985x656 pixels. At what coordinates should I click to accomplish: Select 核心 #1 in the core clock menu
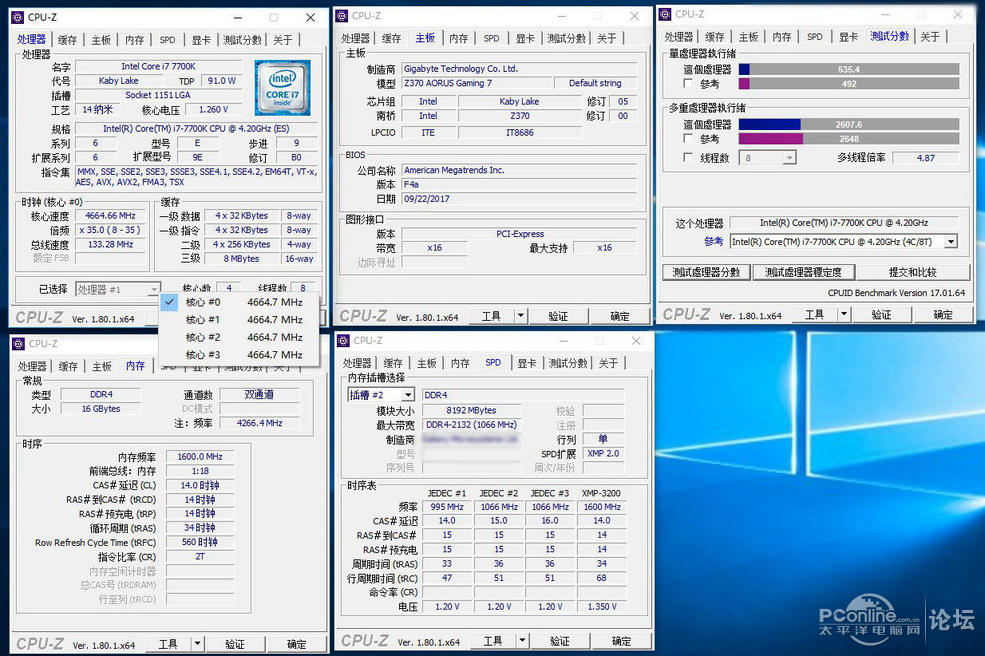[x=239, y=320]
